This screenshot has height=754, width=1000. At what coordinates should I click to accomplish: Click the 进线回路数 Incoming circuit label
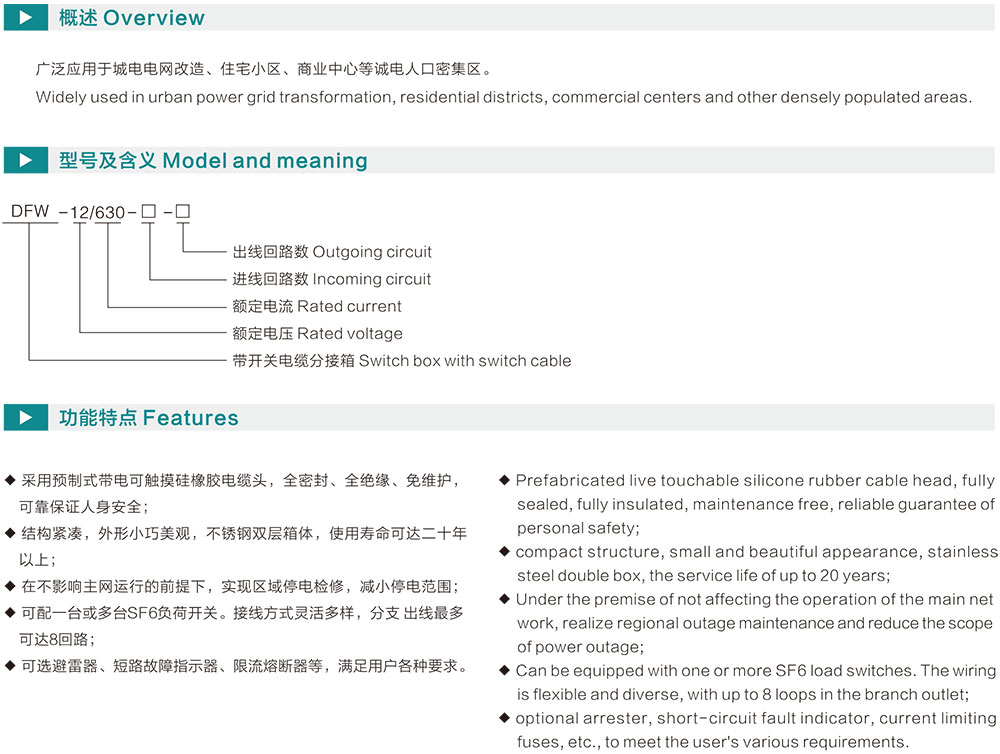click(332, 279)
